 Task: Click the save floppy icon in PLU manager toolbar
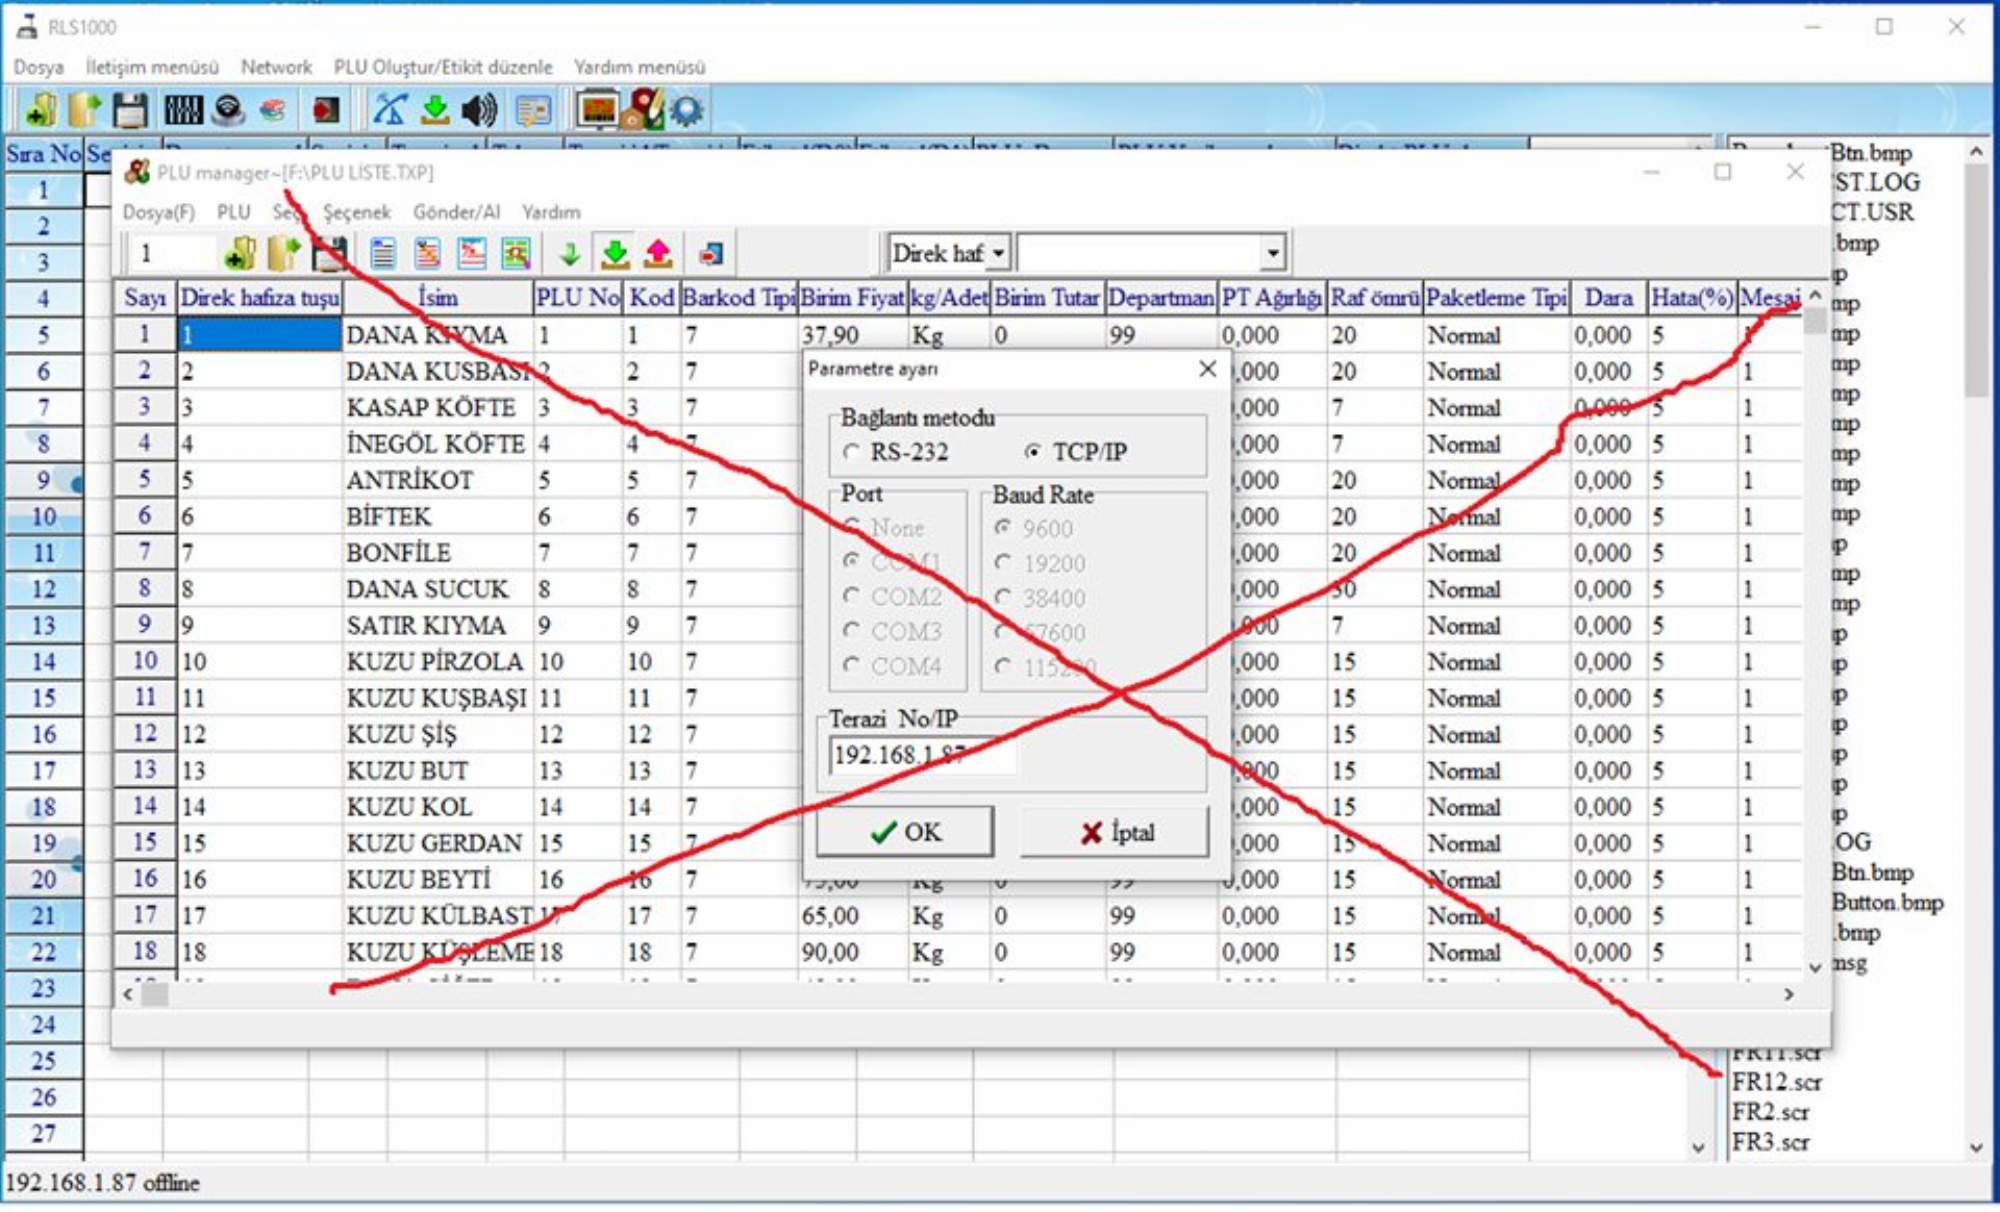pyautogui.click(x=329, y=253)
